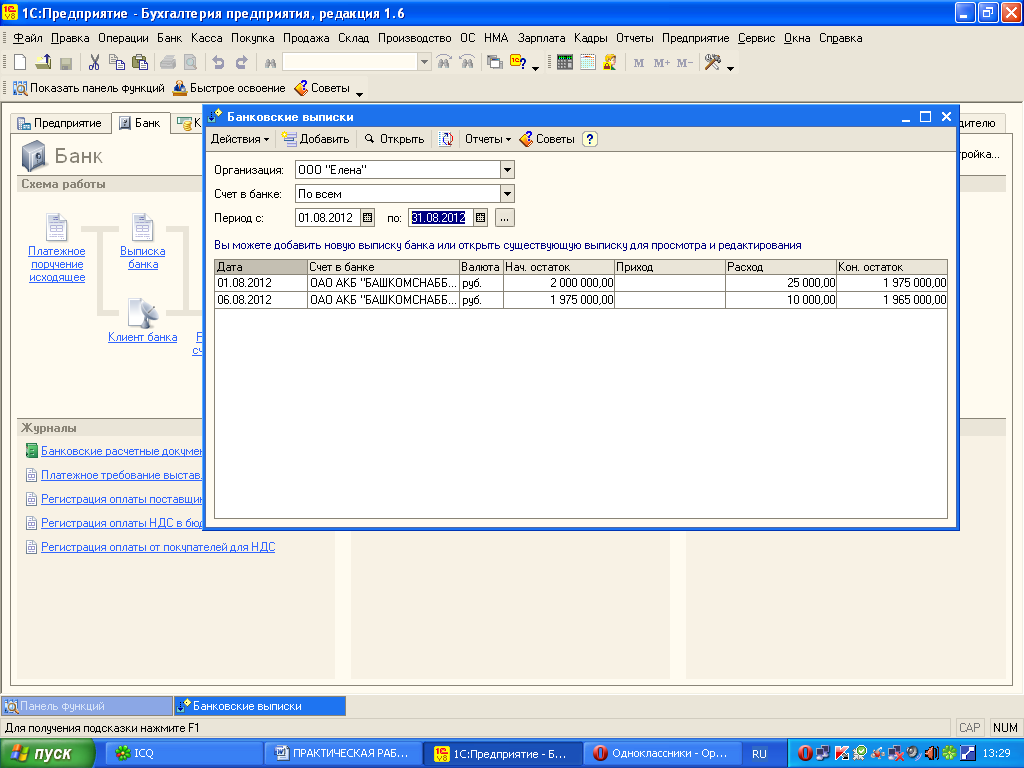Click the help question mark in Банковские выписки
Viewport: 1024px width, 768px height.
coord(590,139)
